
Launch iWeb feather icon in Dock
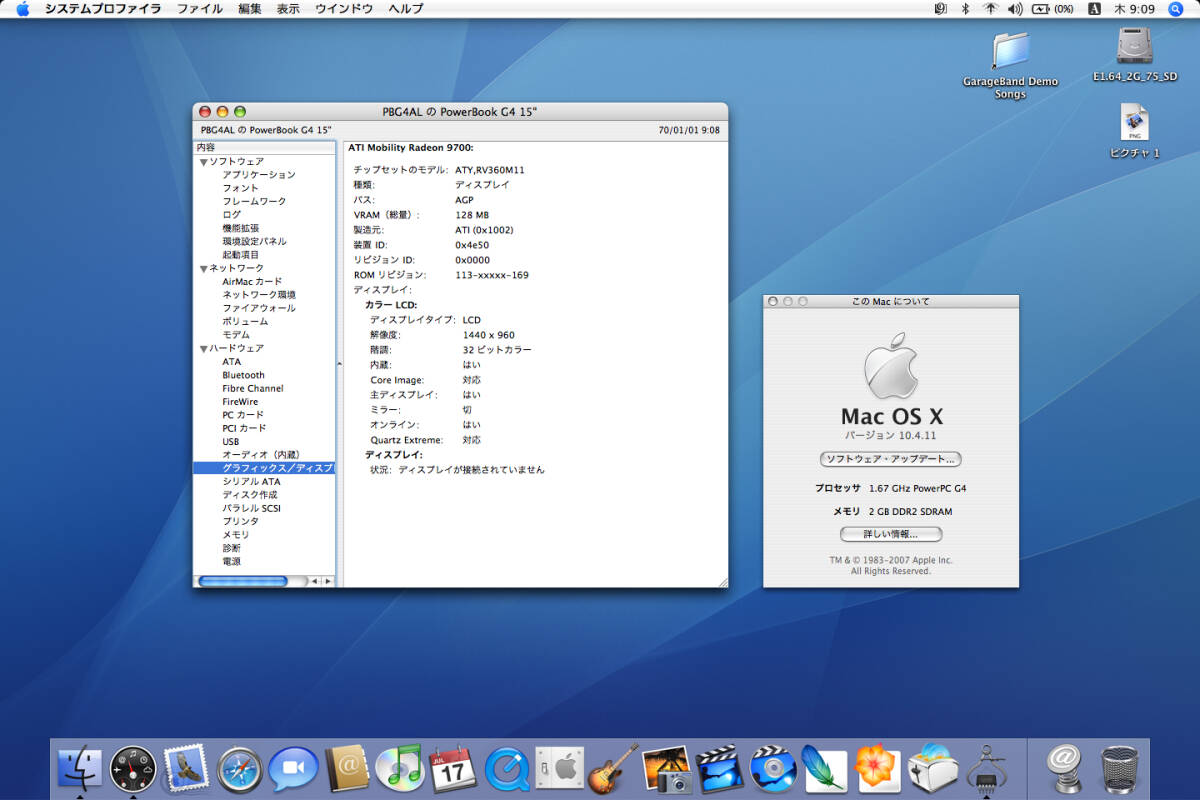click(825, 769)
